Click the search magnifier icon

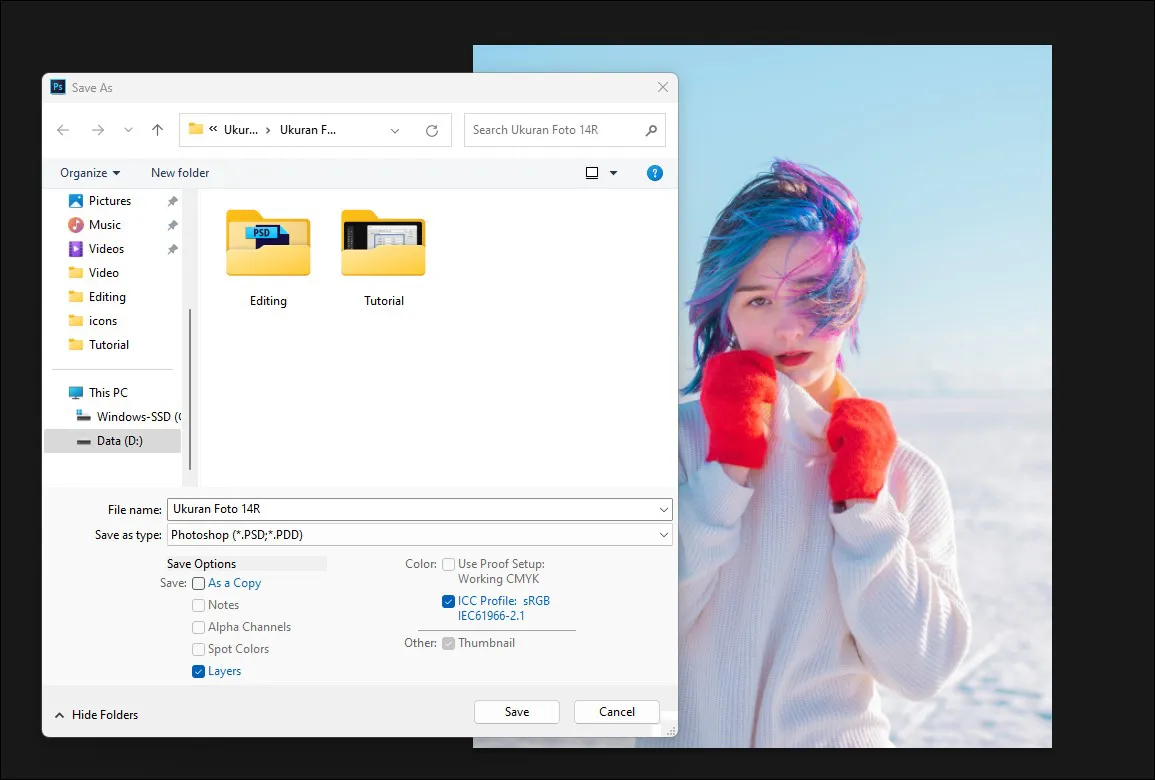(651, 130)
